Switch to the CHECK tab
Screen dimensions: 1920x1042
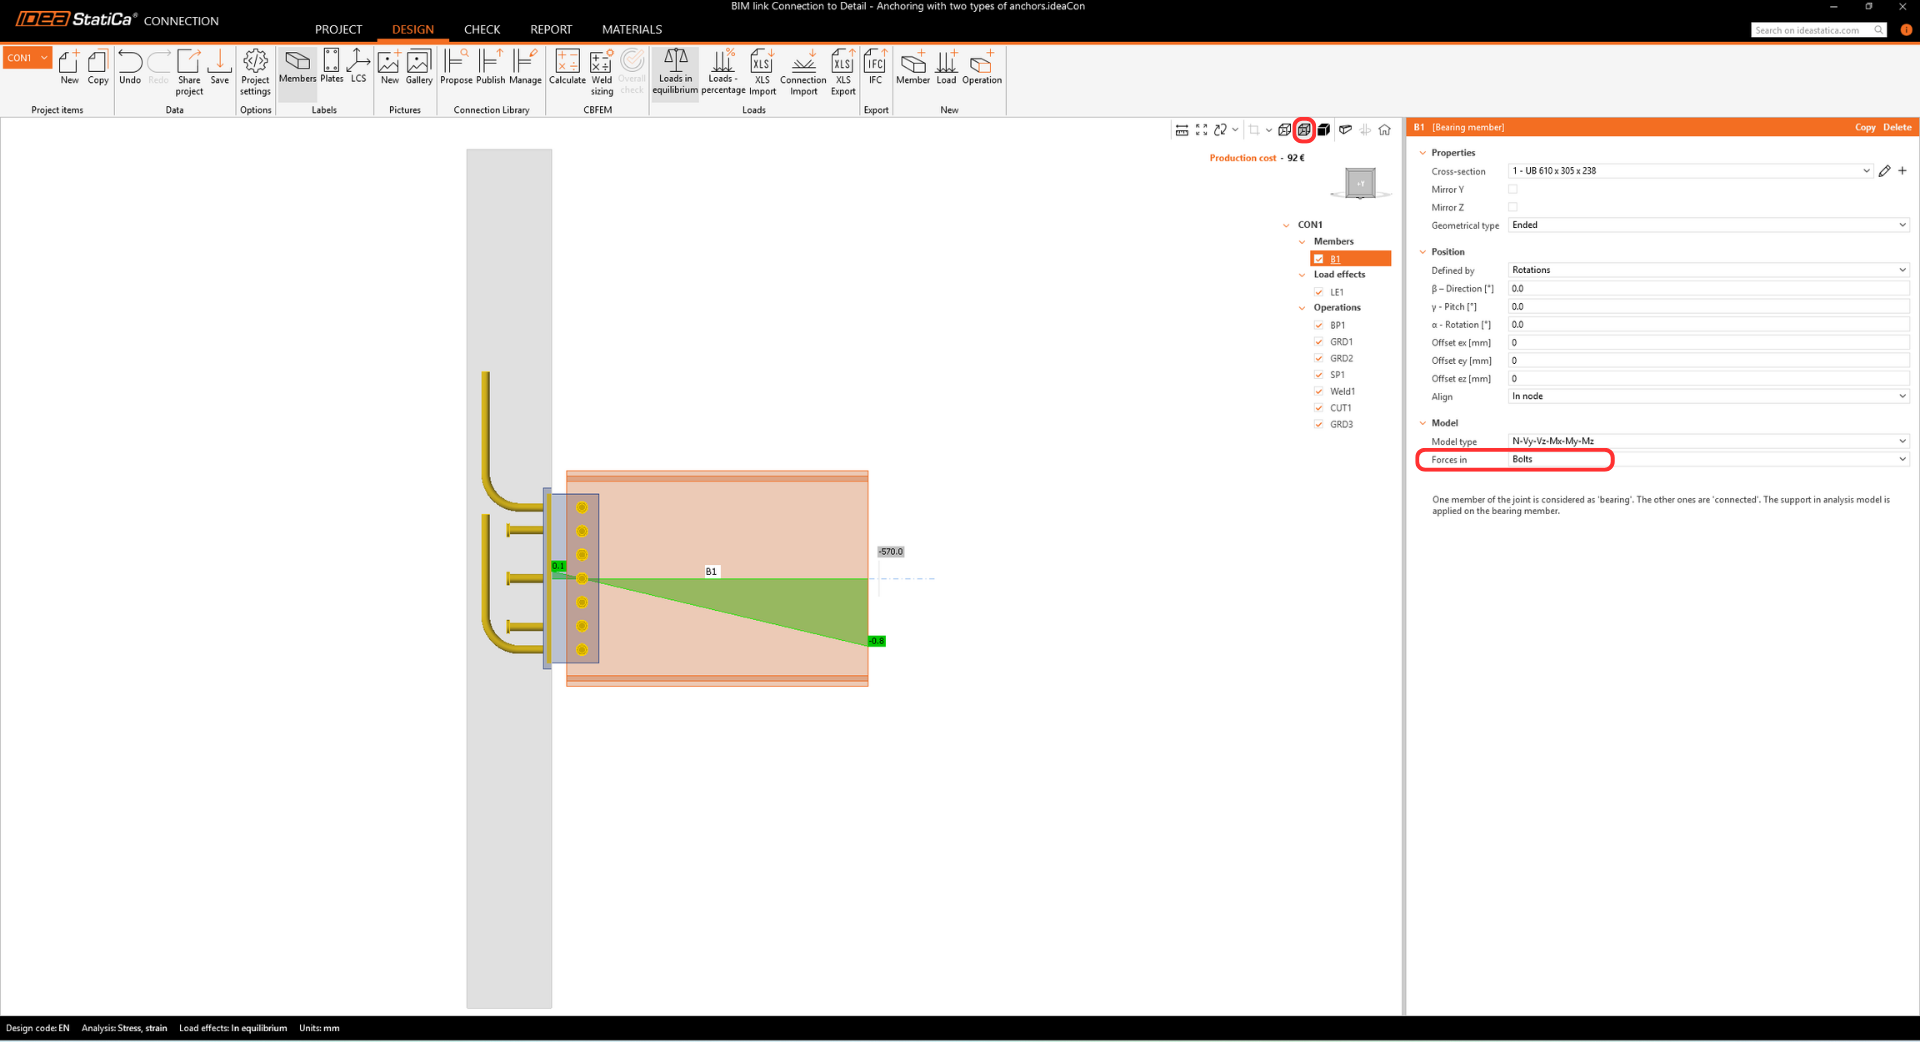(x=481, y=29)
